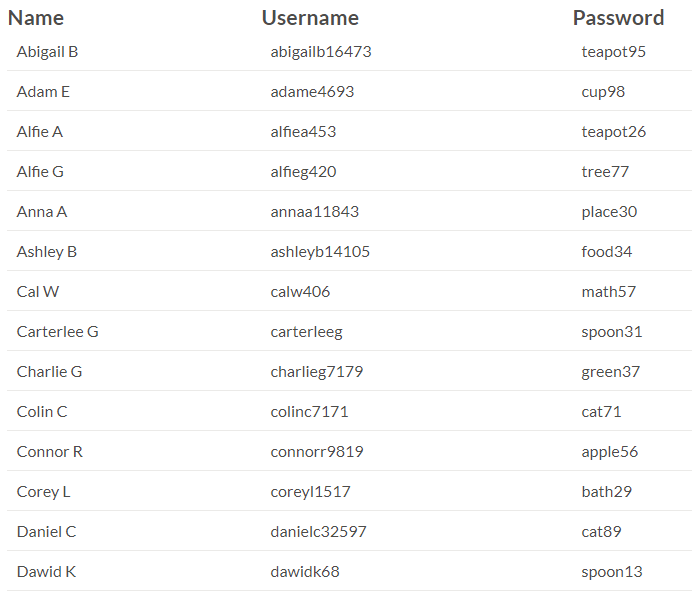The height and width of the screenshot is (593, 692).
Task: Click the password bath29
Action: pos(606,491)
